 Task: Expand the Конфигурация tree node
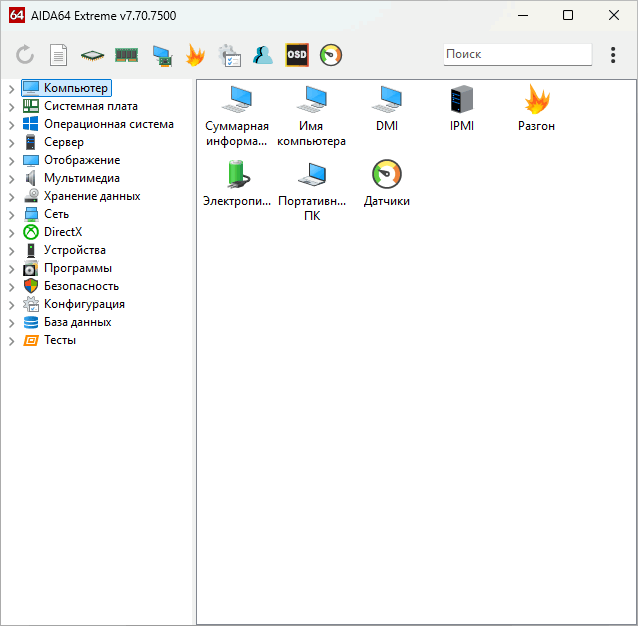click(12, 305)
